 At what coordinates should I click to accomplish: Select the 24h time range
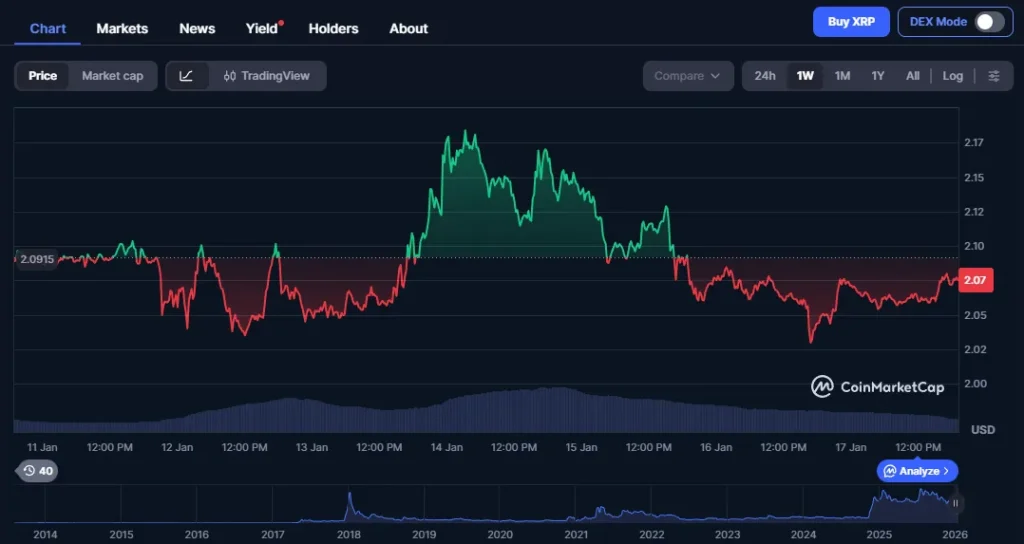[x=765, y=76]
